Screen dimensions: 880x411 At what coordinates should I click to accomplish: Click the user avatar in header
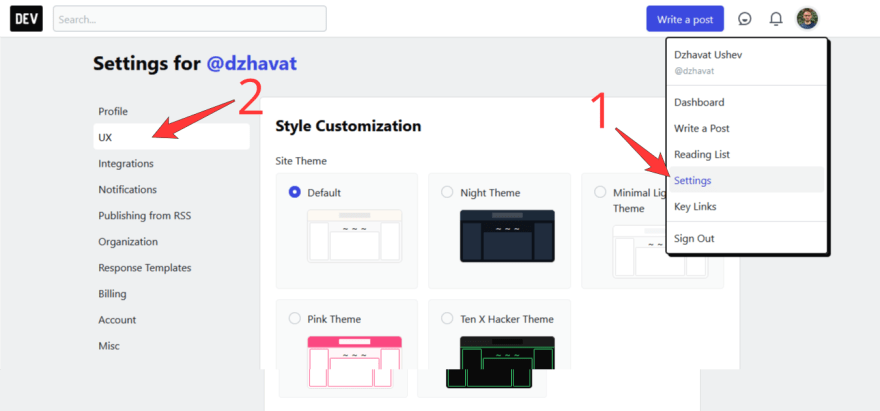pyautogui.click(x=807, y=19)
